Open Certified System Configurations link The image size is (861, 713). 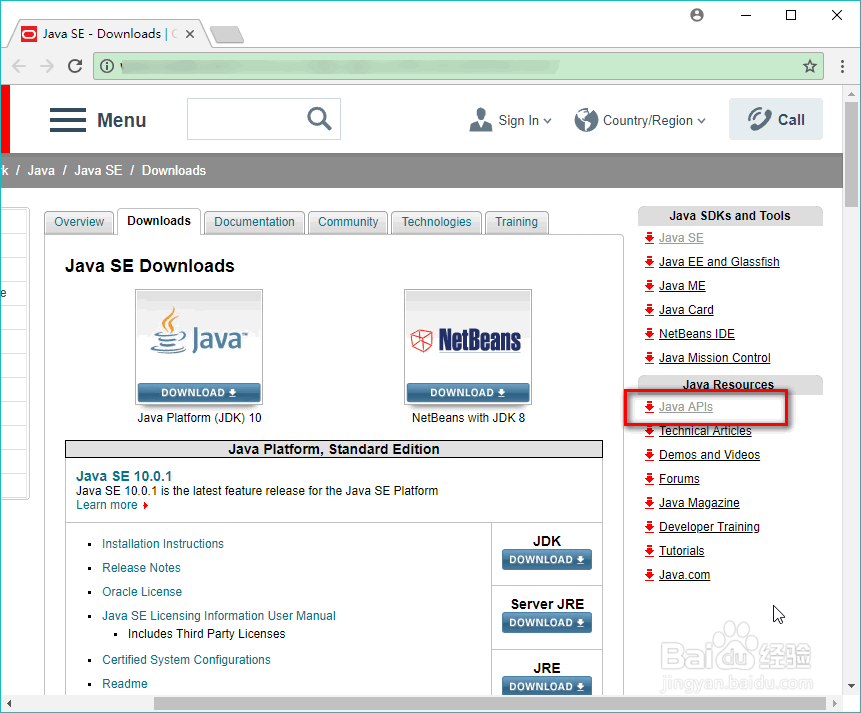pos(186,660)
